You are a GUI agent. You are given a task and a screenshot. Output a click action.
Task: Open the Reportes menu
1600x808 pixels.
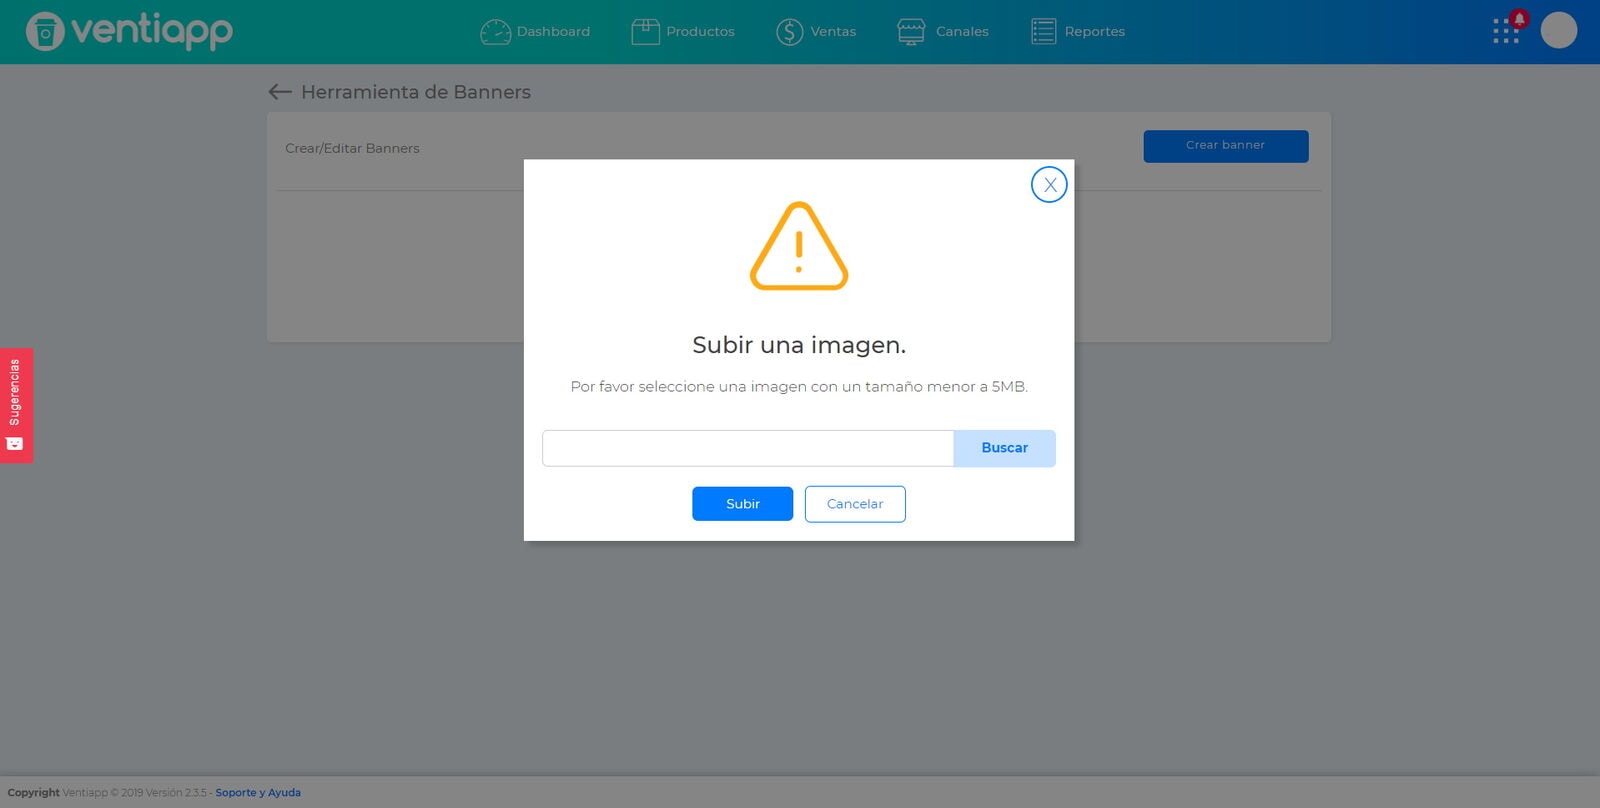coord(1094,32)
